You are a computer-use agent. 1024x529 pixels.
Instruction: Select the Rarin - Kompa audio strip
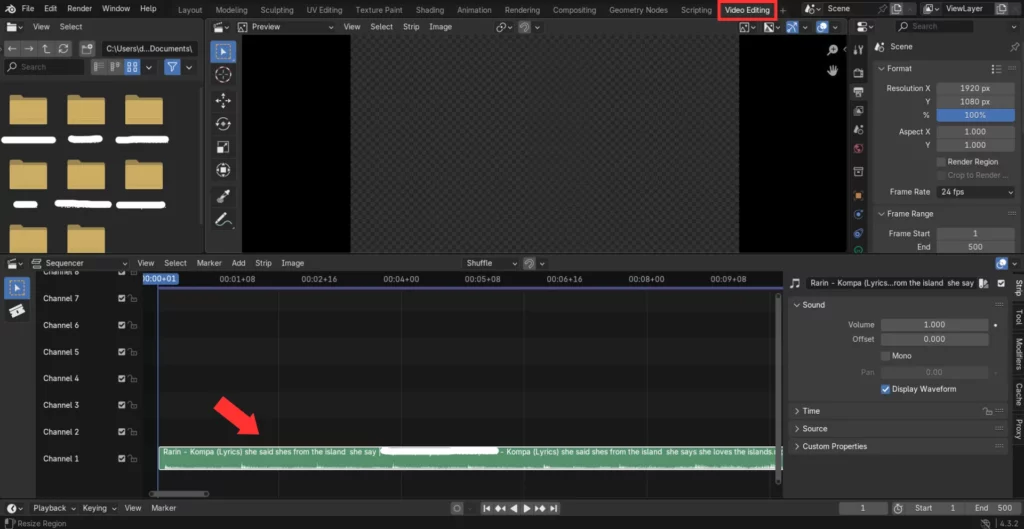[x=470, y=458]
